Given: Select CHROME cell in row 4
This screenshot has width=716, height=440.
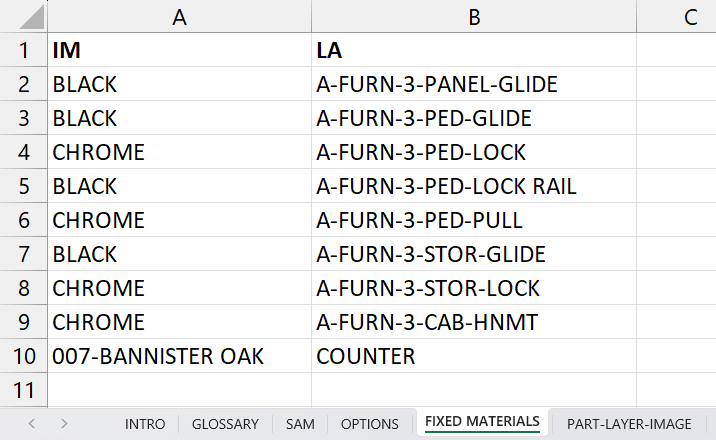Looking at the screenshot, I should [179, 152].
